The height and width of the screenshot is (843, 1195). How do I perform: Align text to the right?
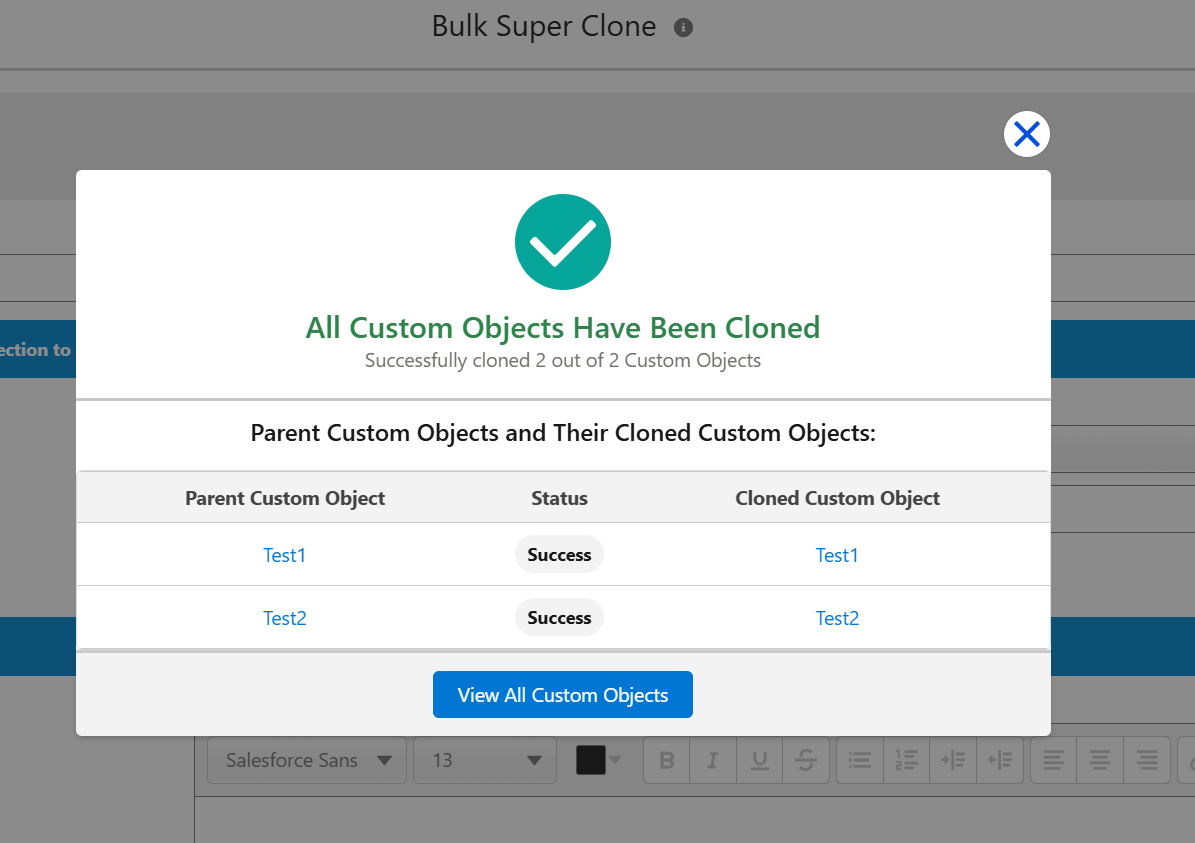tap(1146, 760)
